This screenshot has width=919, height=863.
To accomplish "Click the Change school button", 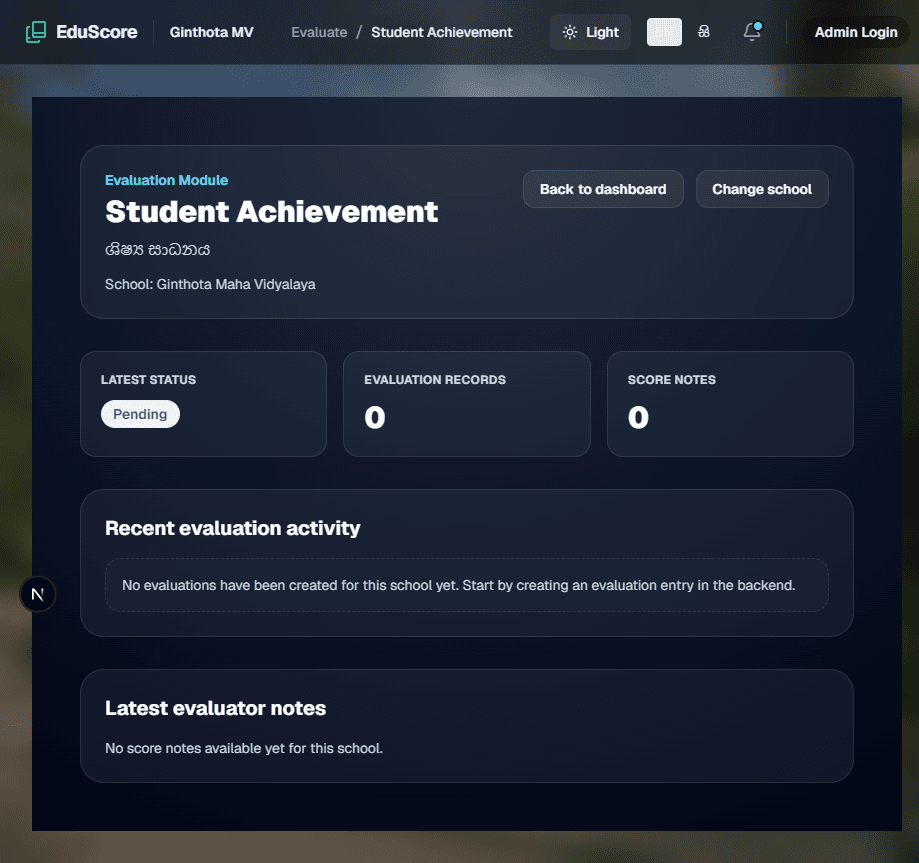I will point(762,189).
